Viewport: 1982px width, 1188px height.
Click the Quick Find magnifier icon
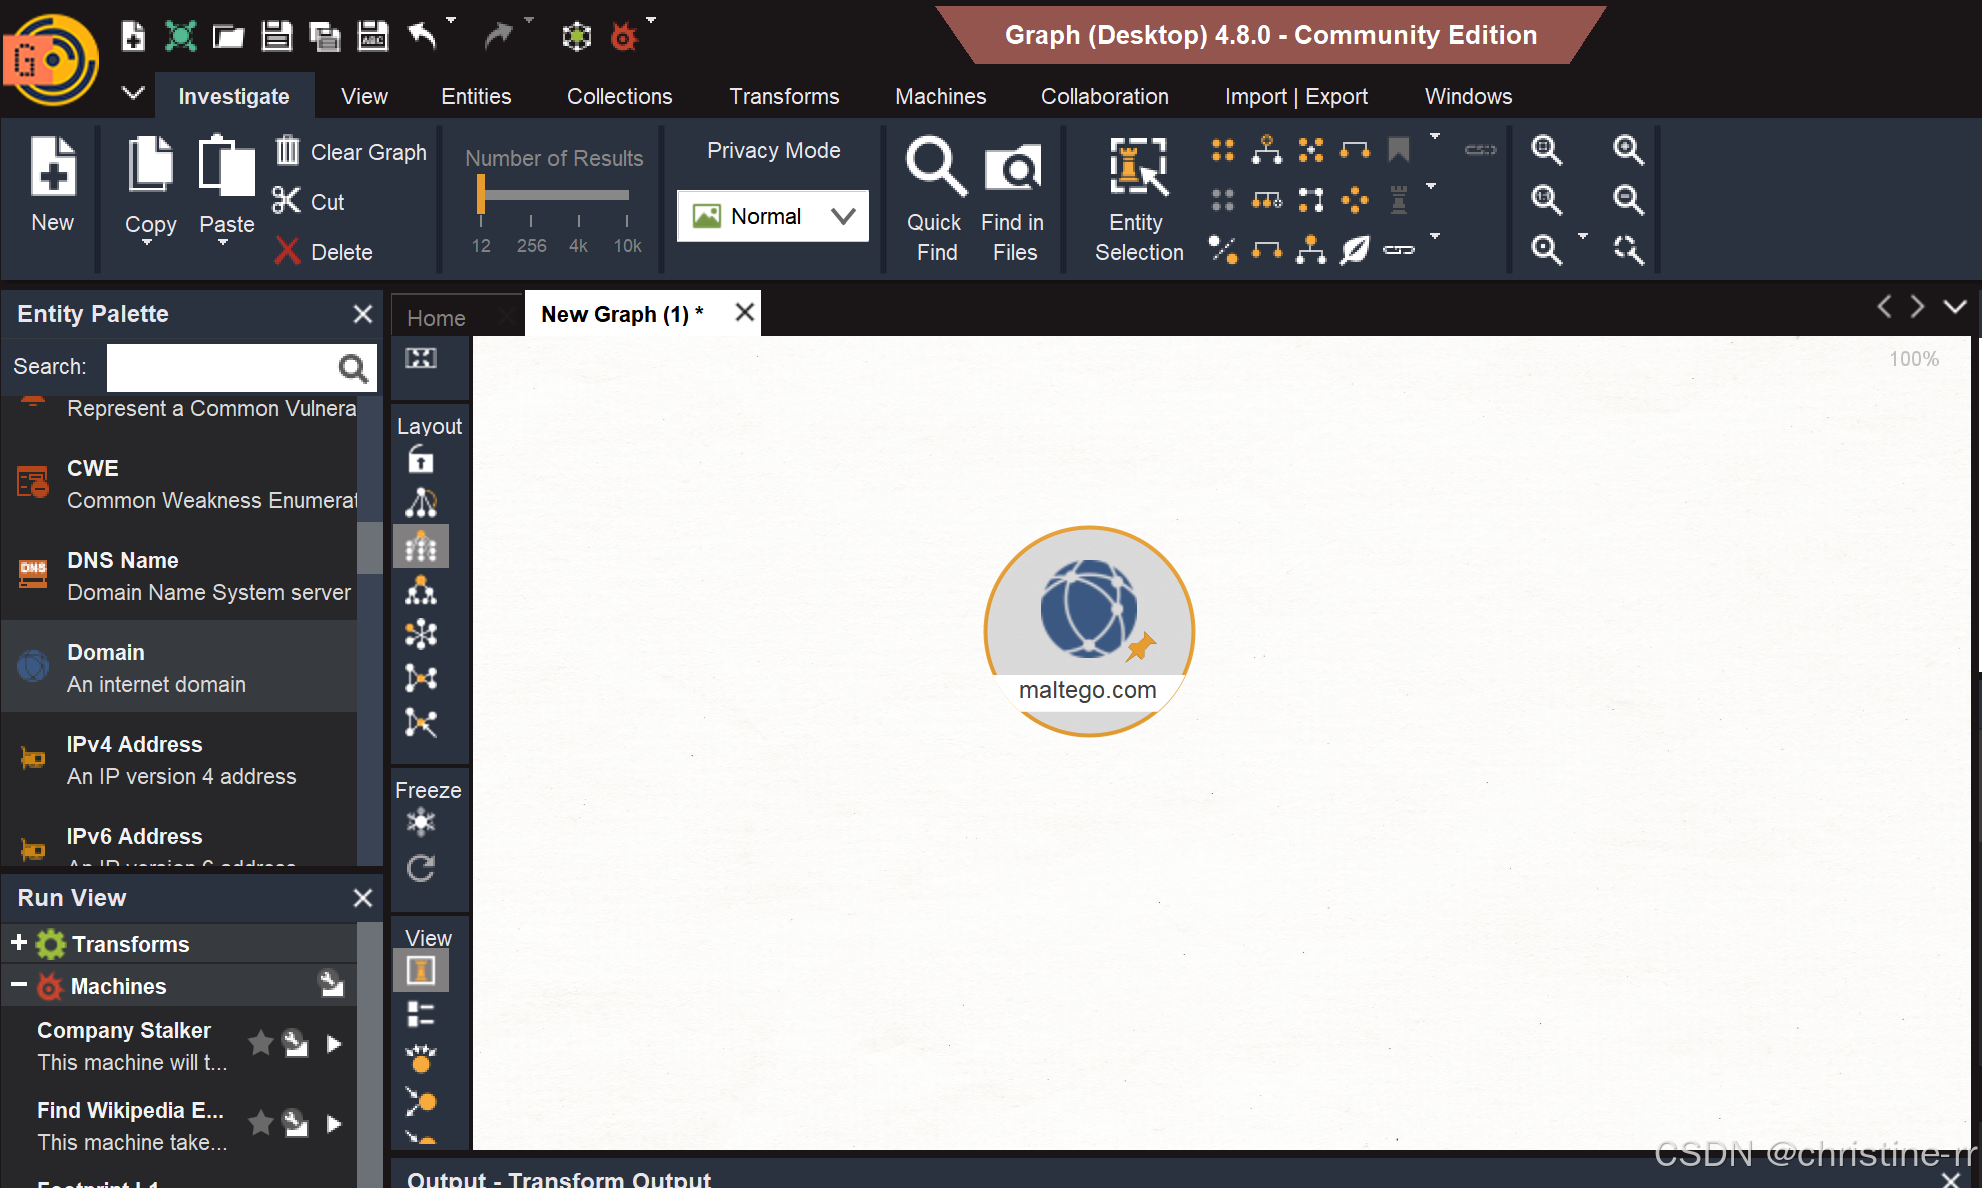935,166
